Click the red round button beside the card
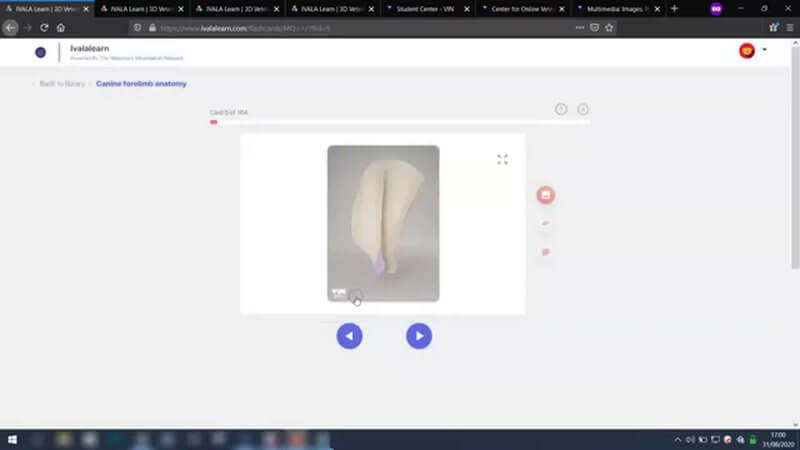Screen dimensions: 800x450 tap(545, 195)
